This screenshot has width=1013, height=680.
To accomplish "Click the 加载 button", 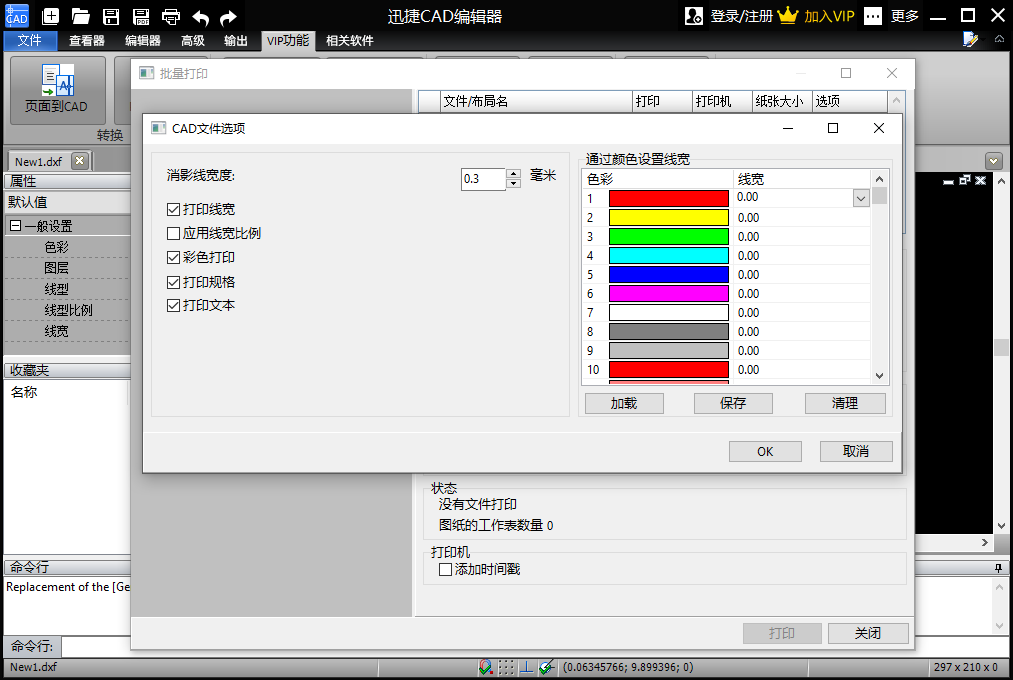I will coord(624,404).
